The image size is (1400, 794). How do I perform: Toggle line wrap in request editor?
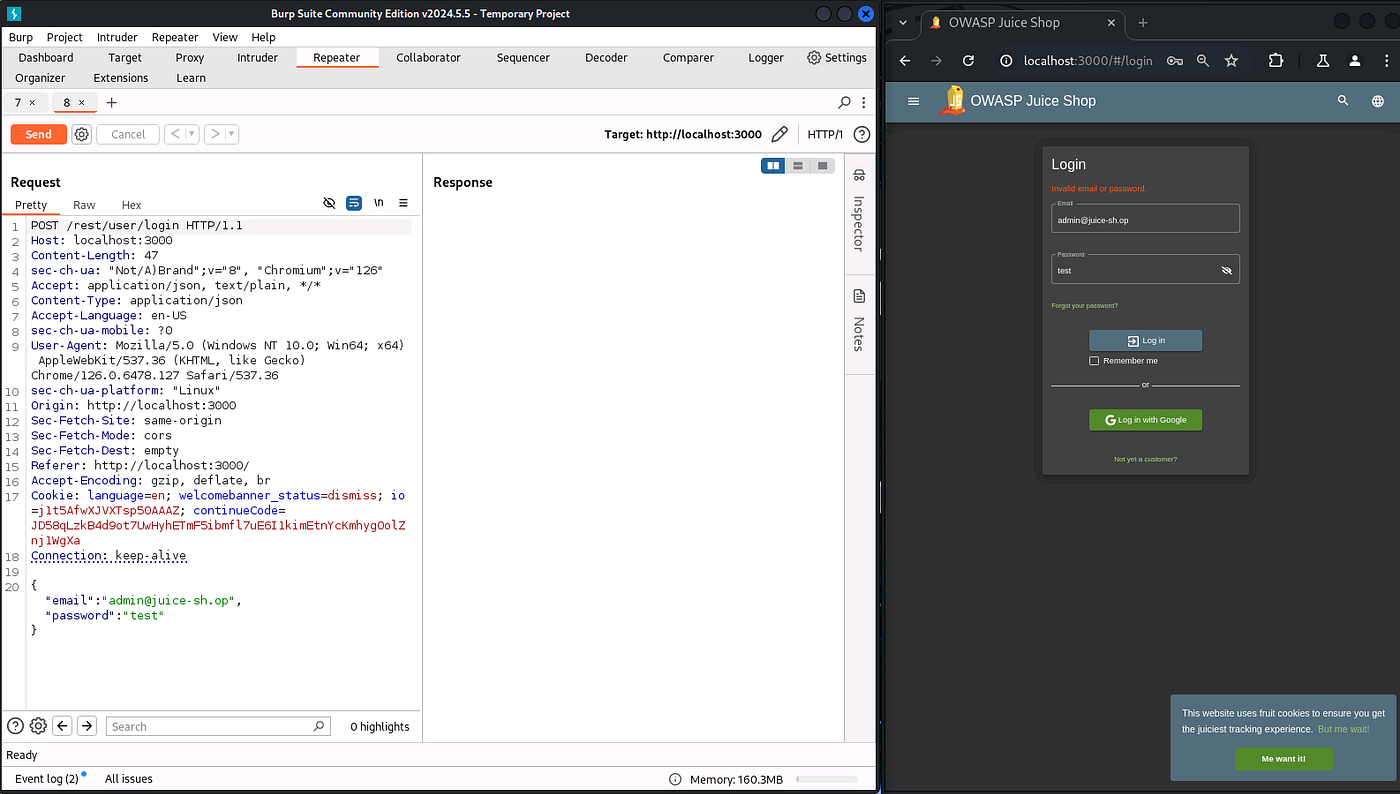point(354,203)
